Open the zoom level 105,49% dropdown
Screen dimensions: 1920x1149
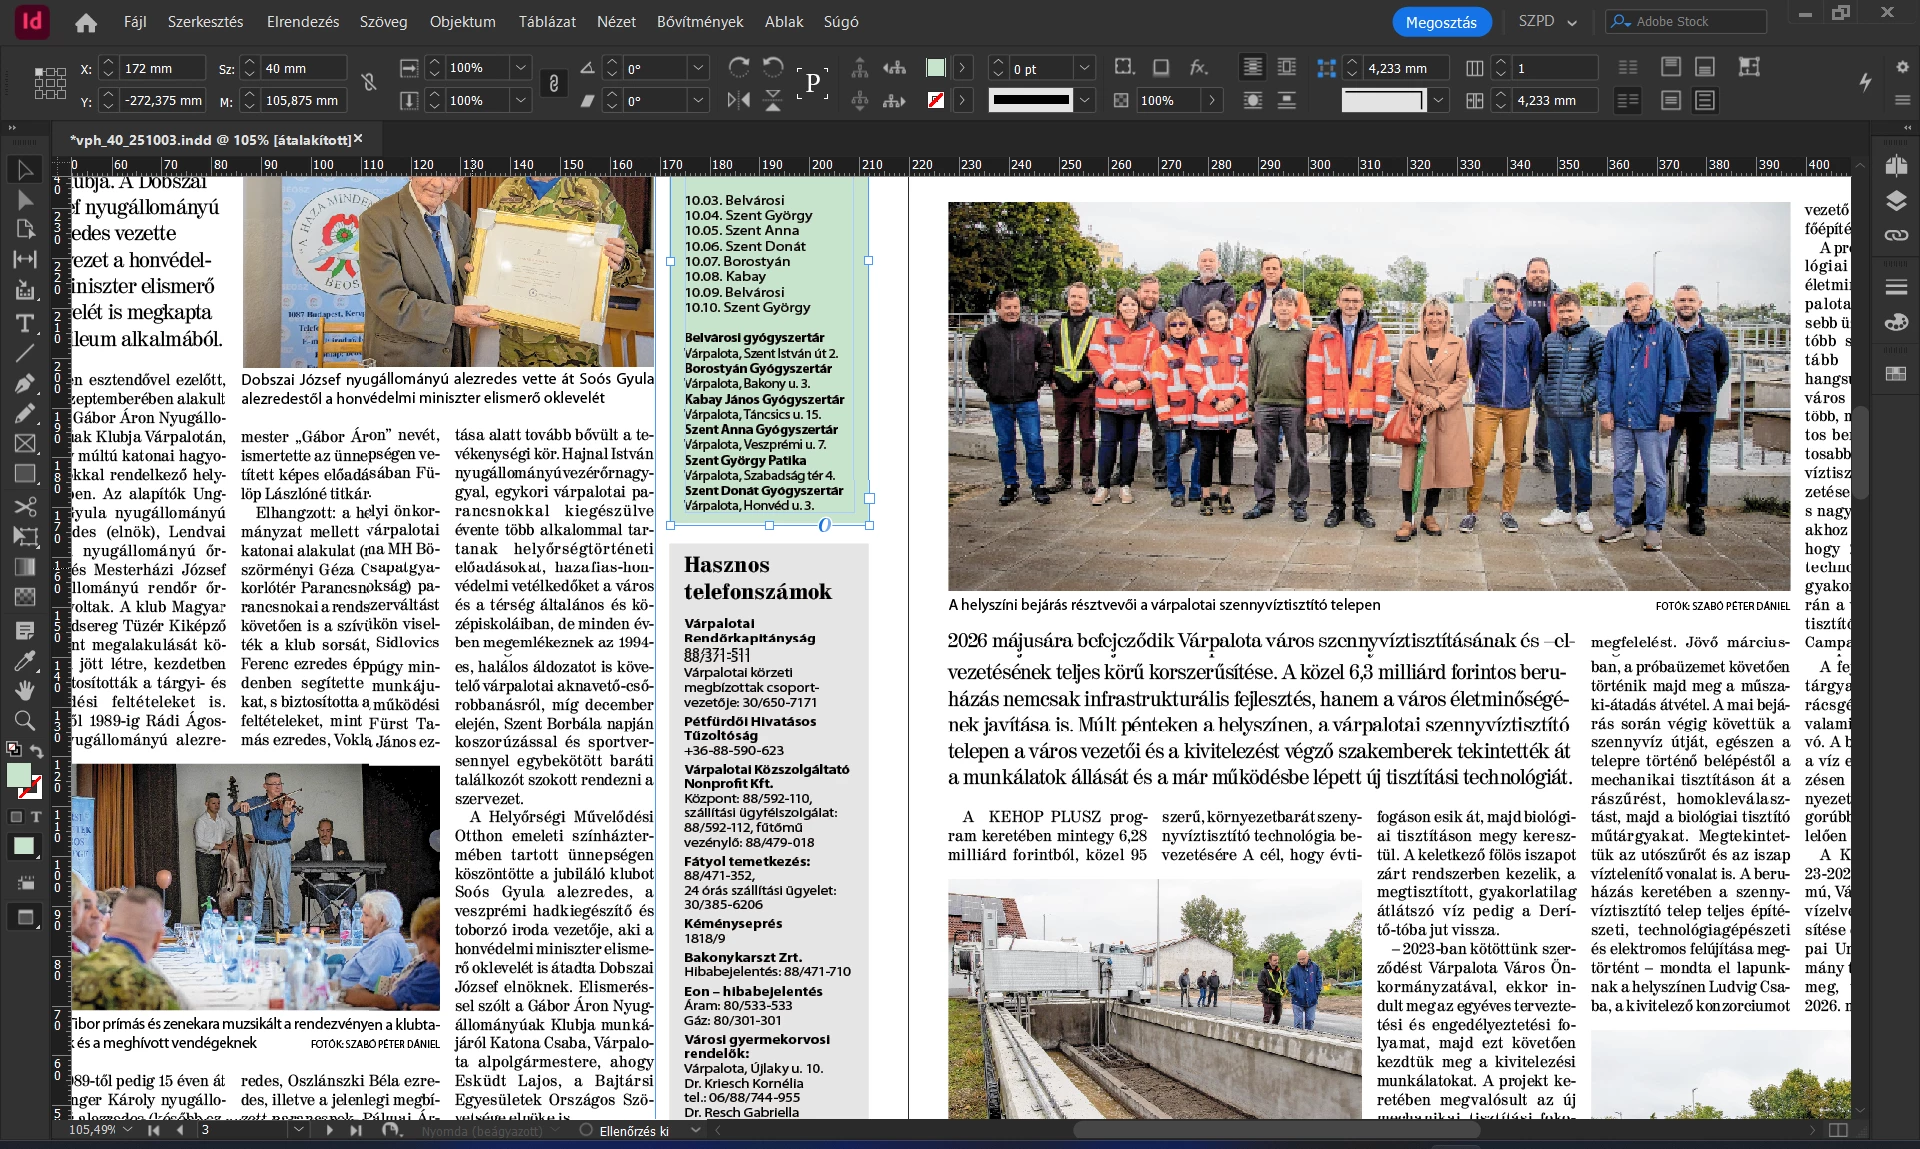click(x=128, y=1130)
